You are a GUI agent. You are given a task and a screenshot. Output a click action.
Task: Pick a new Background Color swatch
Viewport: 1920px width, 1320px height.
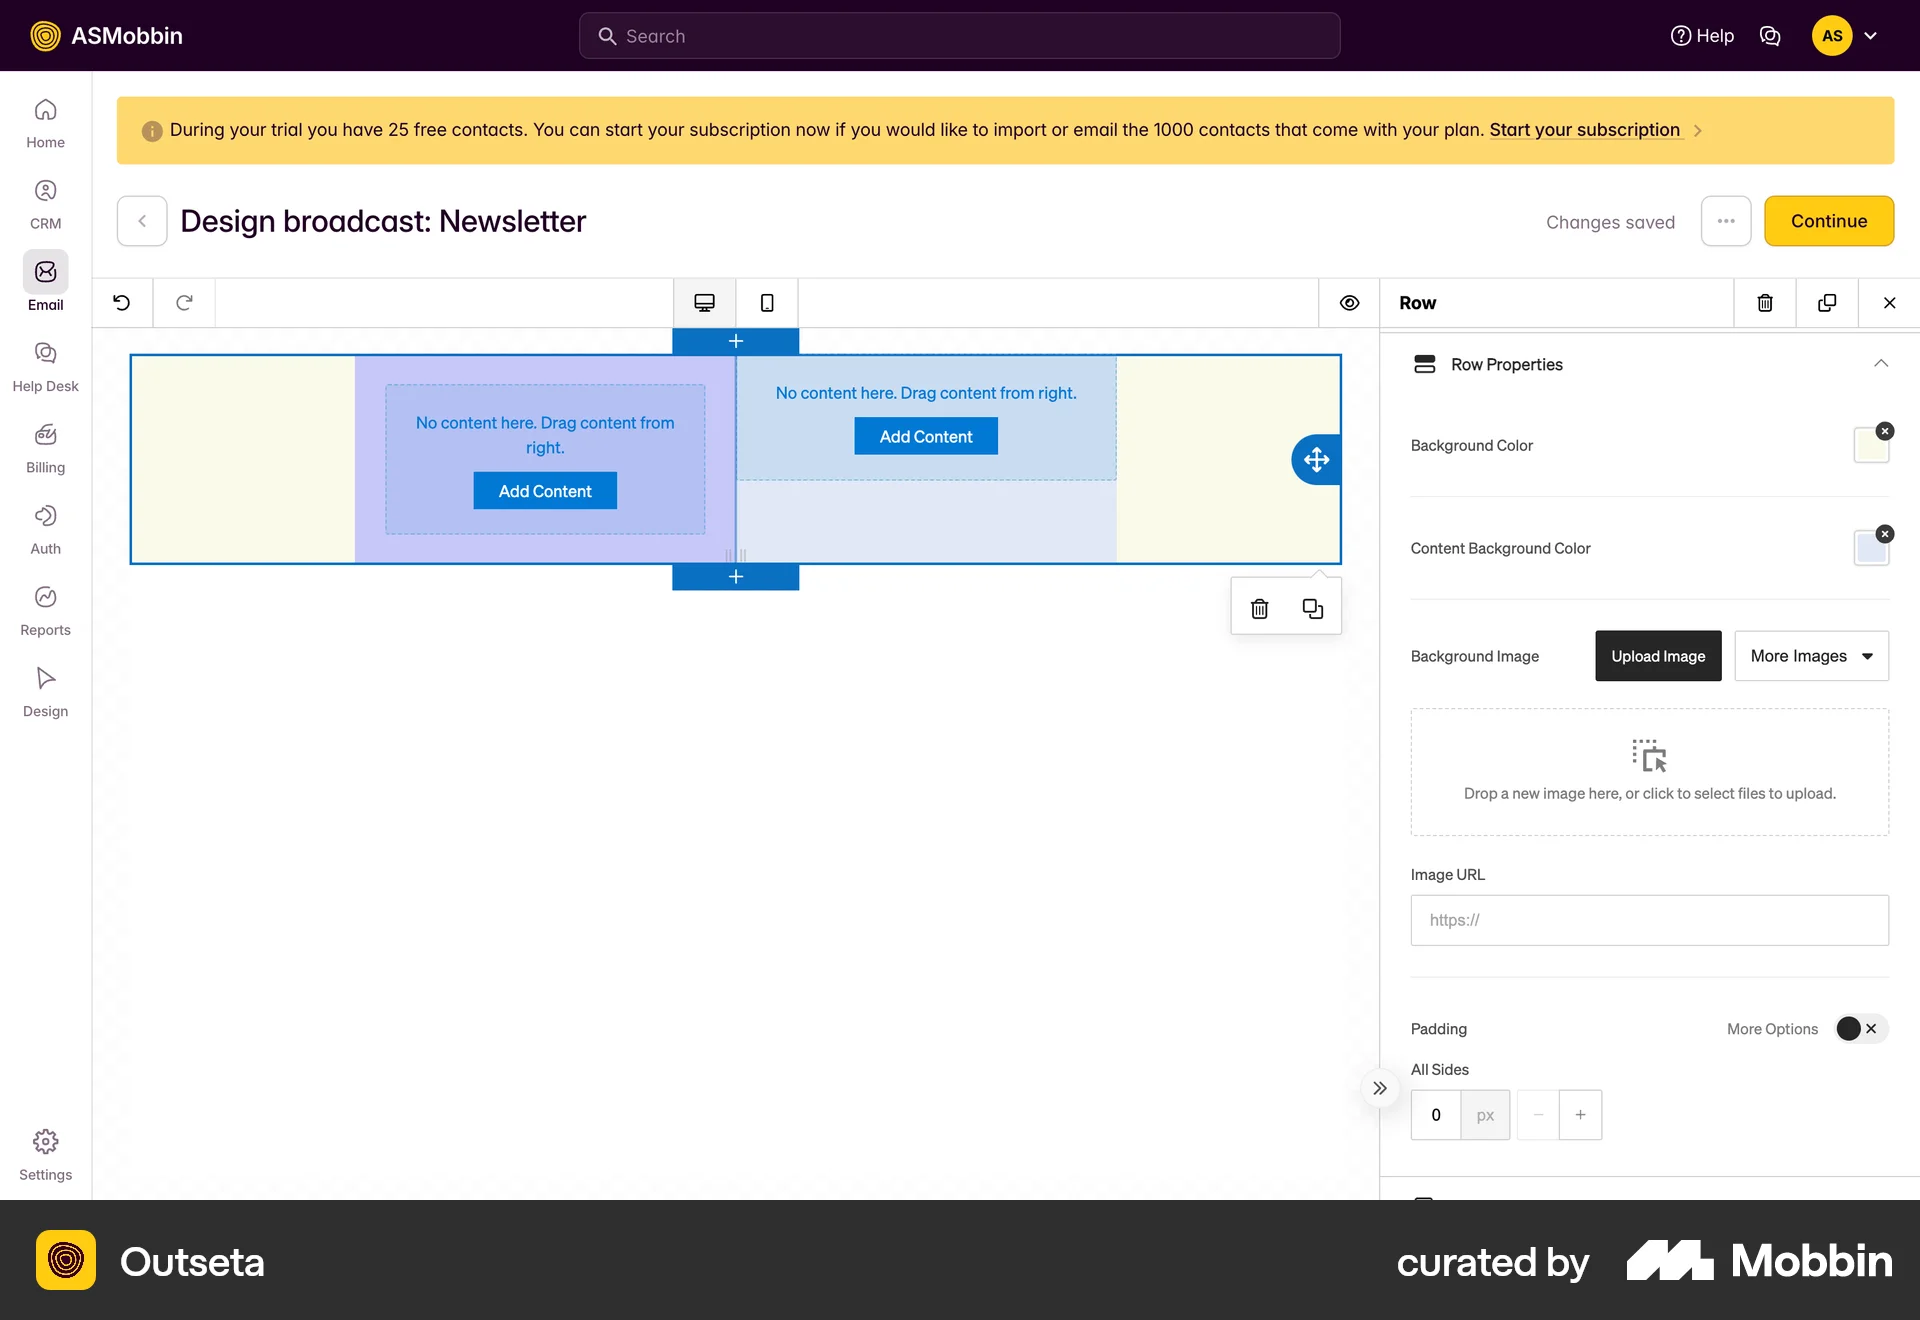[1871, 445]
